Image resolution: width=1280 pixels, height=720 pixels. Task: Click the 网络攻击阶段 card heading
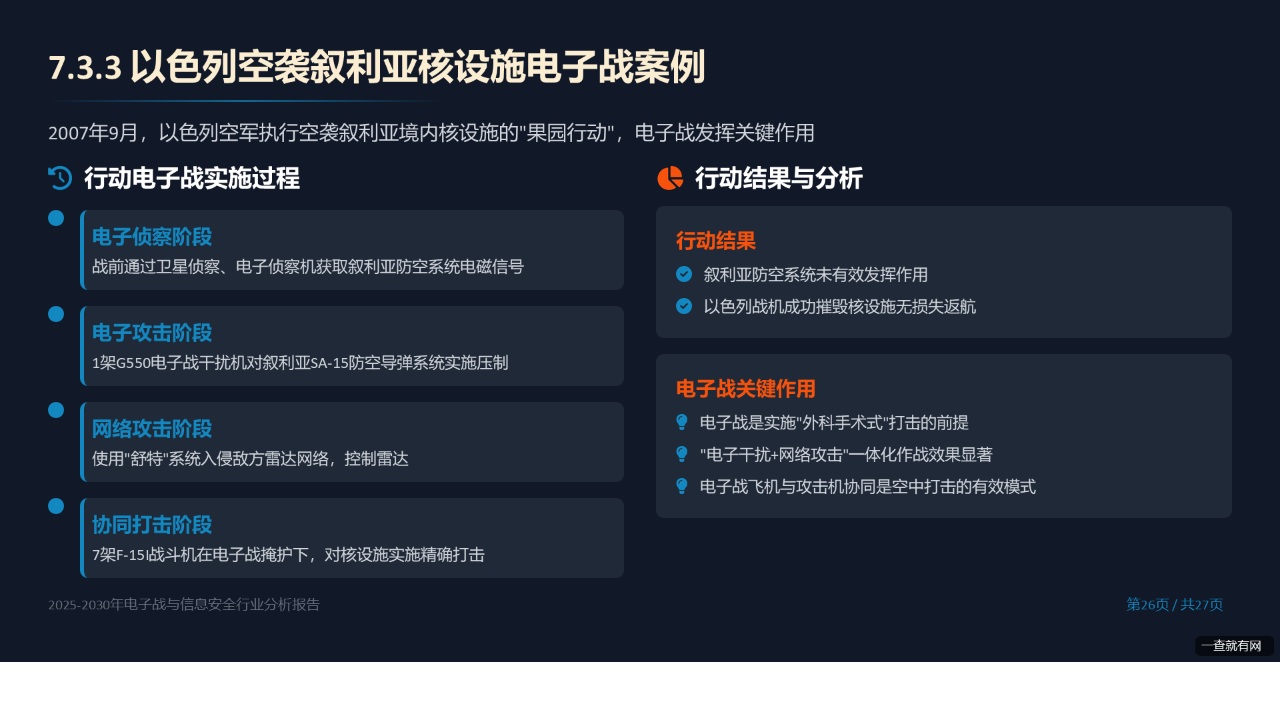(x=152, y=429)
